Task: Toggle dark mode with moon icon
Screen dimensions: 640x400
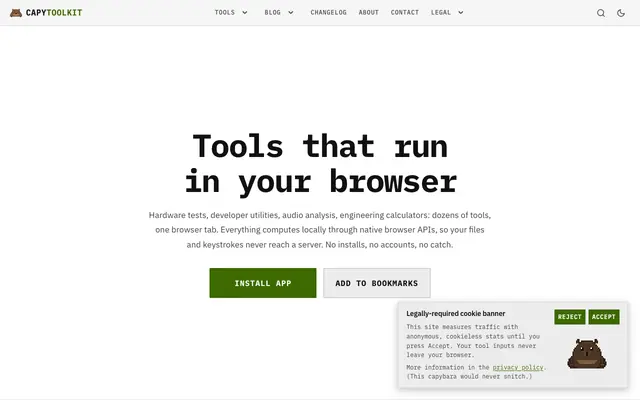Action: click(621, 13)
